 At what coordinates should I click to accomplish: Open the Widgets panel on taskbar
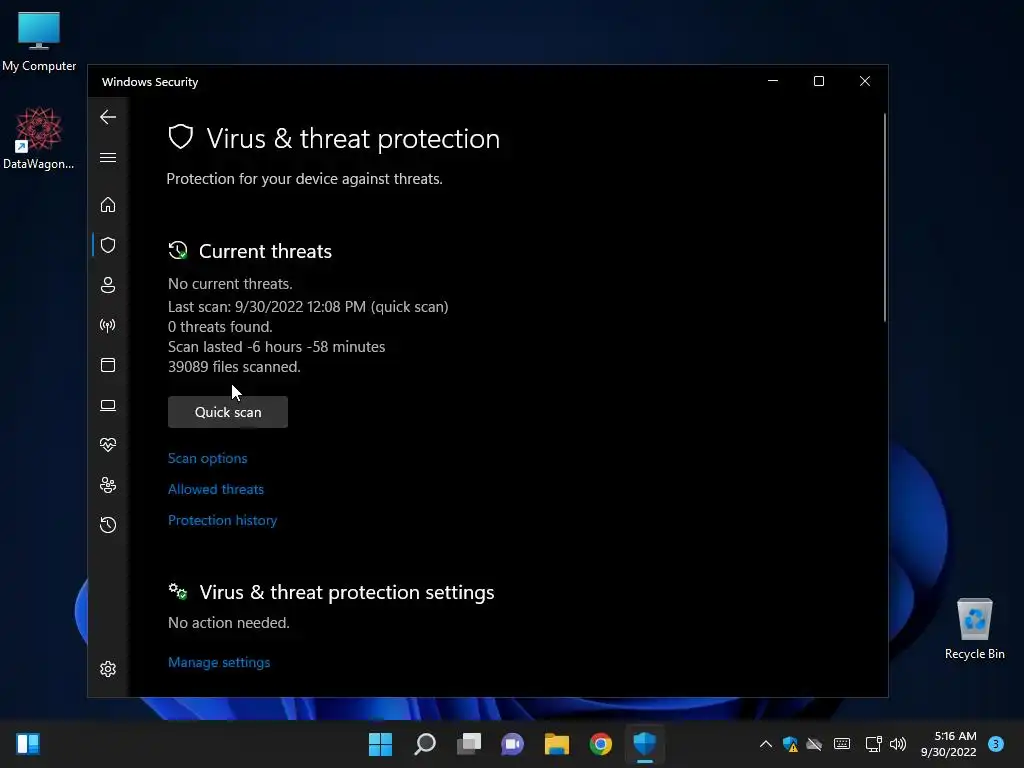pos(28,744)
